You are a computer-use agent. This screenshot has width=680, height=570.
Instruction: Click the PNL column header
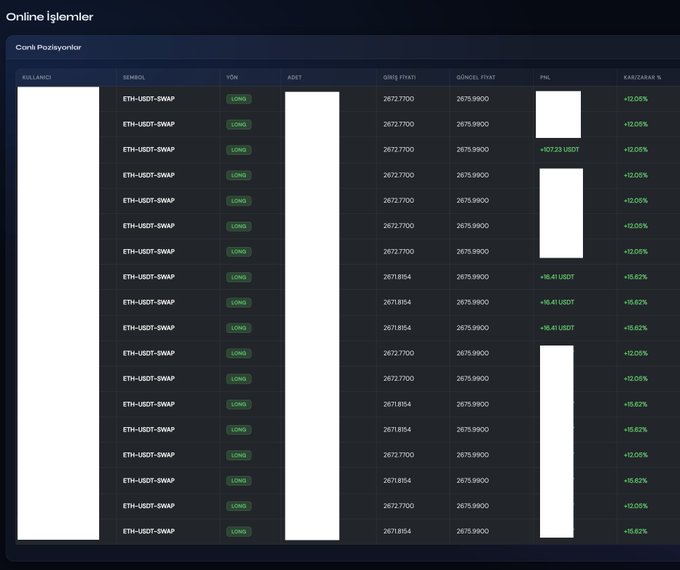[545, 77]
